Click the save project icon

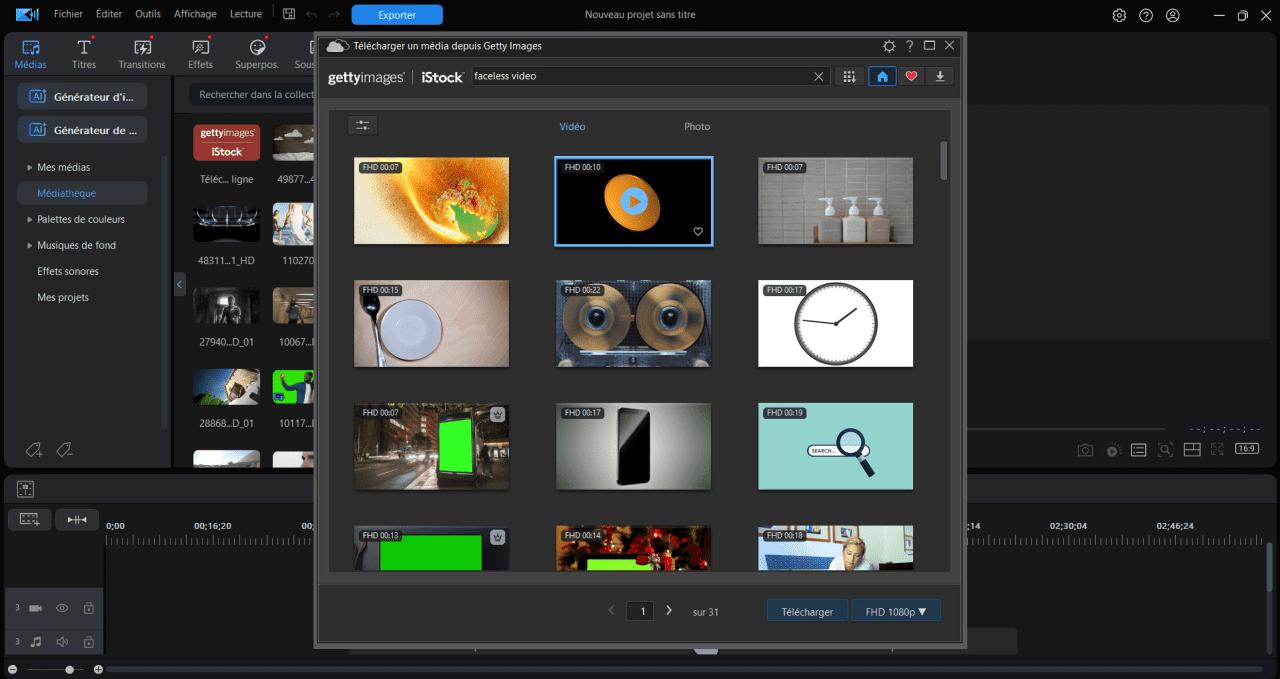click(x=289, y=14)
